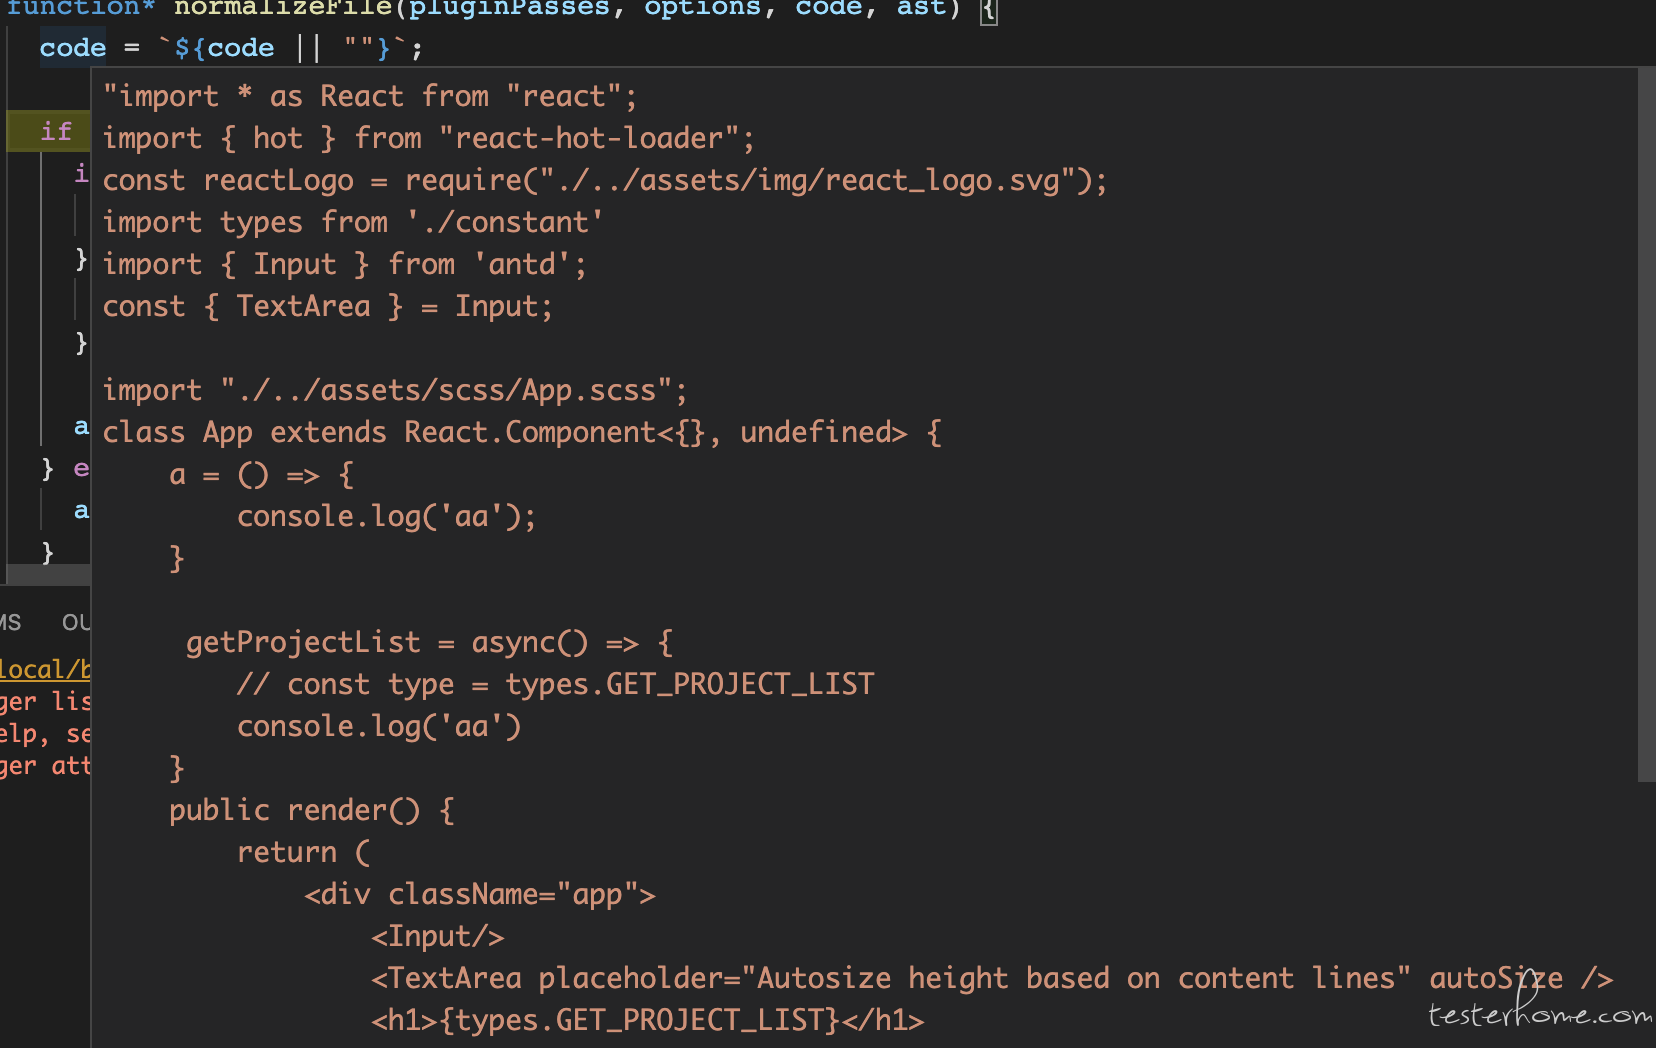
Task: Click the 'class App extends React.Component' line
Action: (522, 432)
